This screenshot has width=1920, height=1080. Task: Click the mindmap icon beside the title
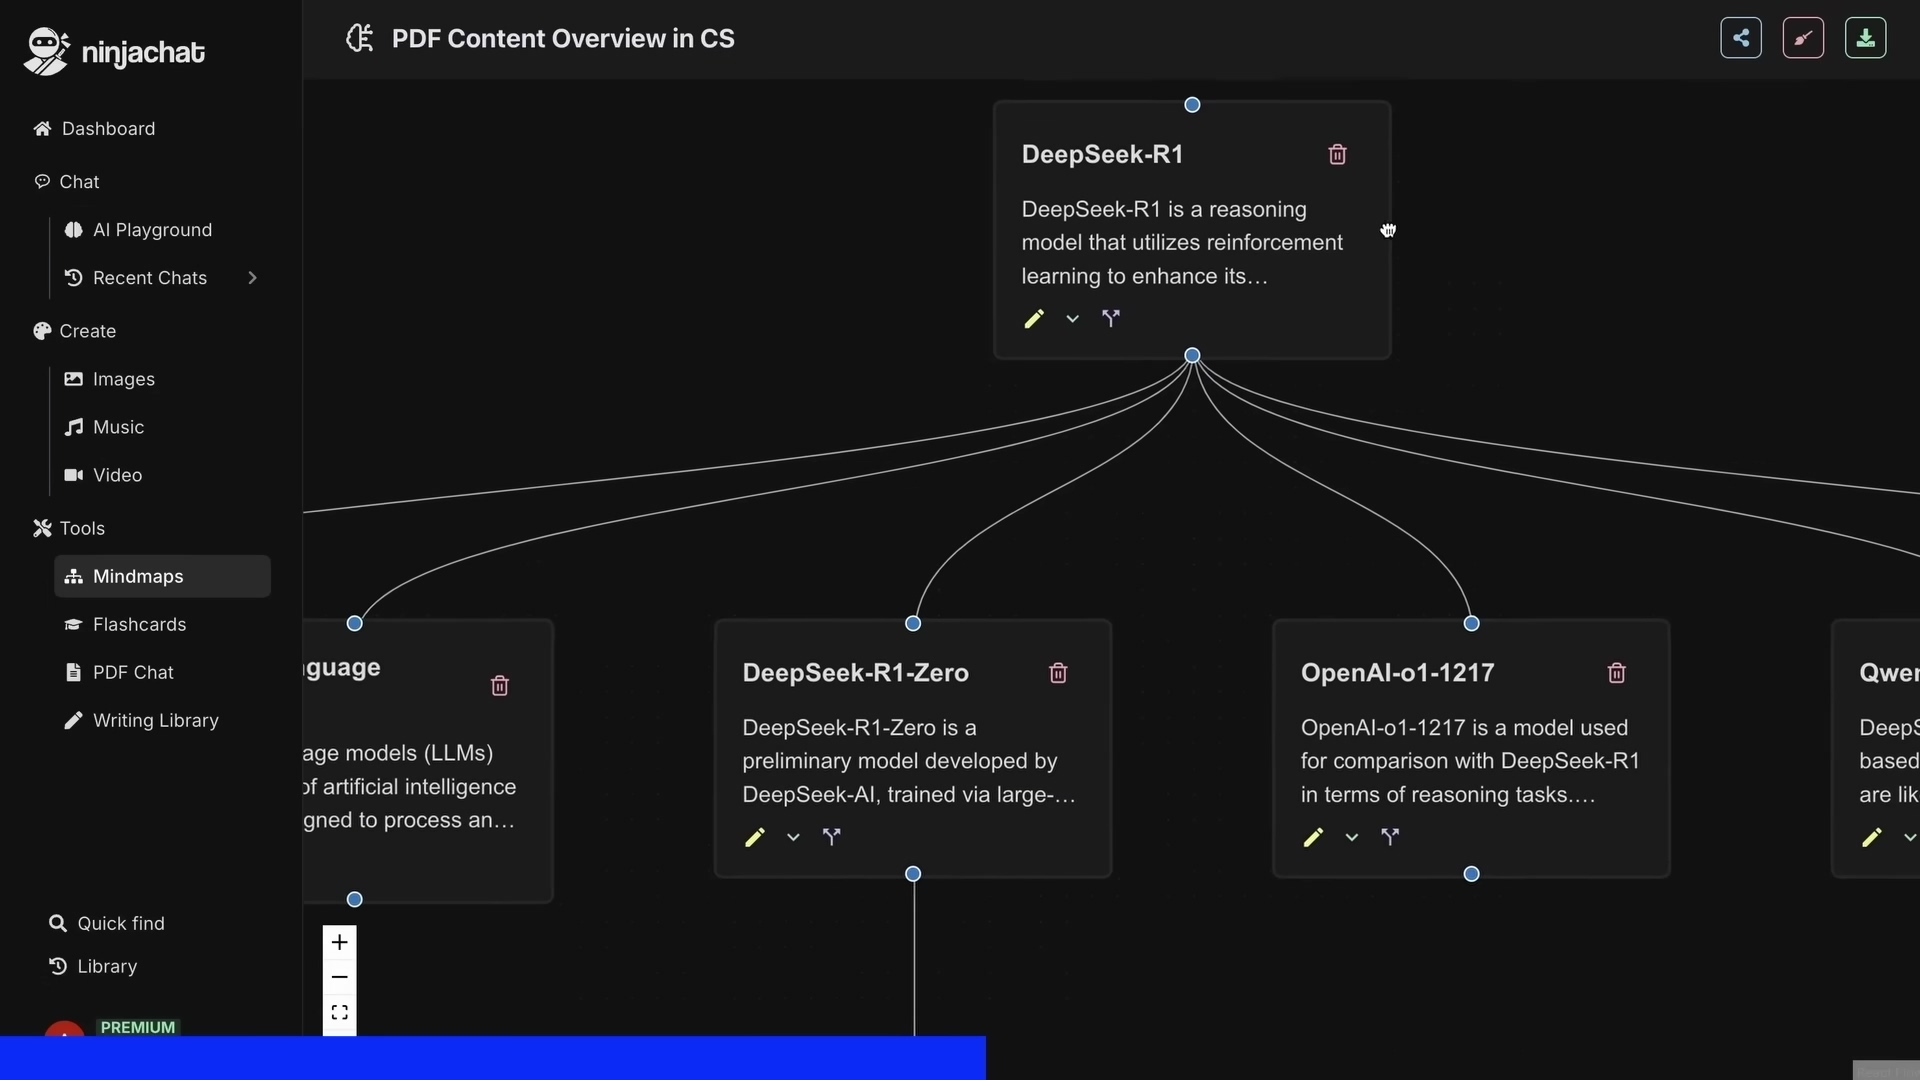pyautogui.click(x=359, y=38)
